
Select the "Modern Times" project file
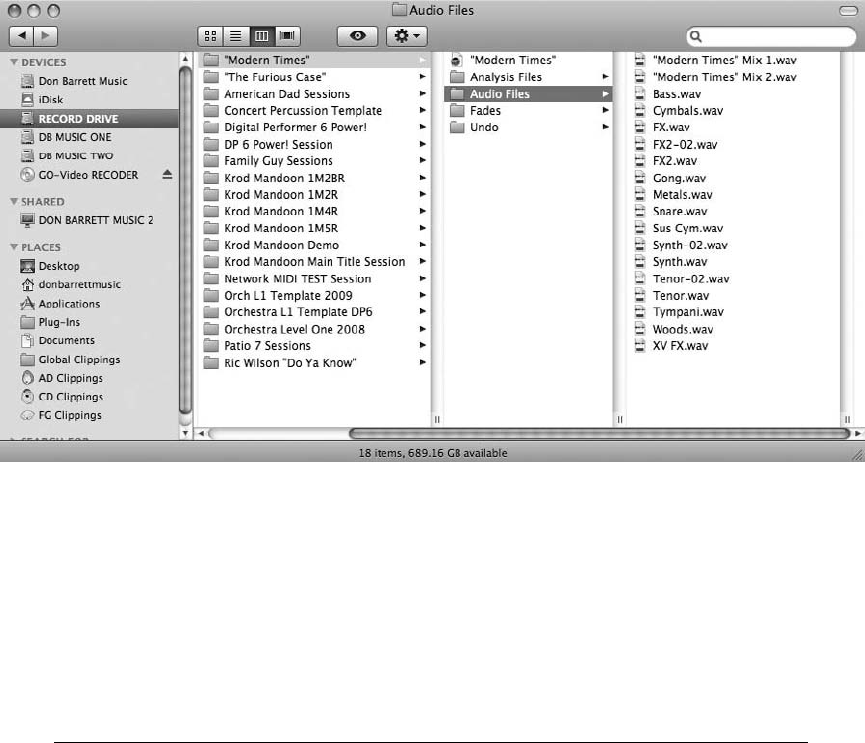(x=528, y=60)
